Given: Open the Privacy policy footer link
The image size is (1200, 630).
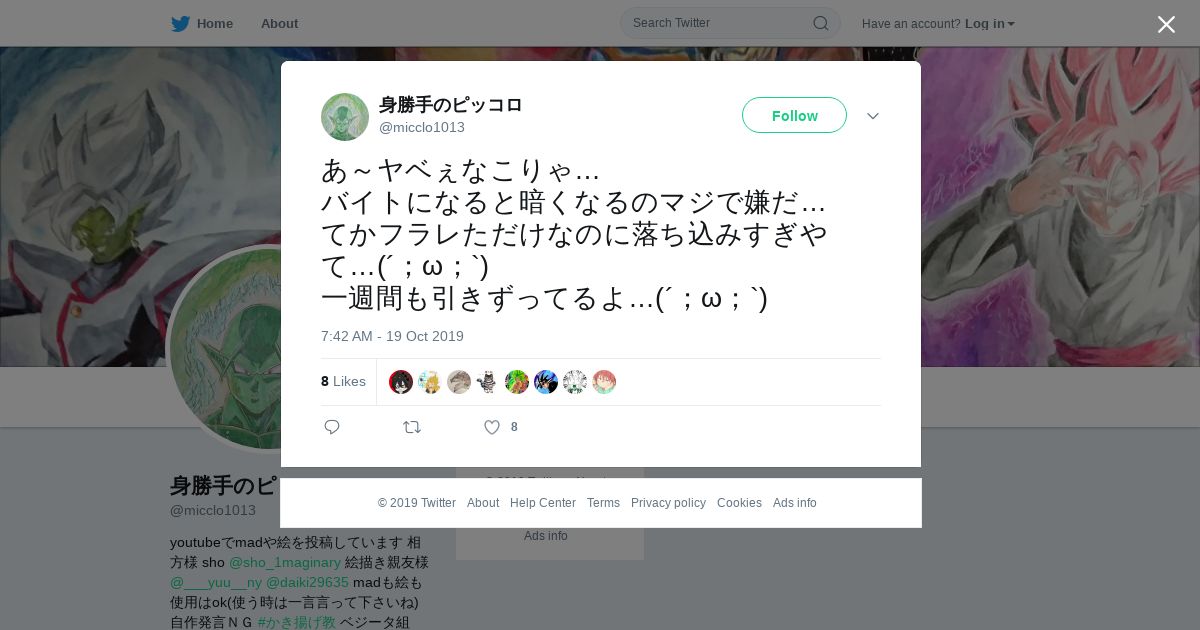Looking at the screenshot, I should click(x=668, y=503).
